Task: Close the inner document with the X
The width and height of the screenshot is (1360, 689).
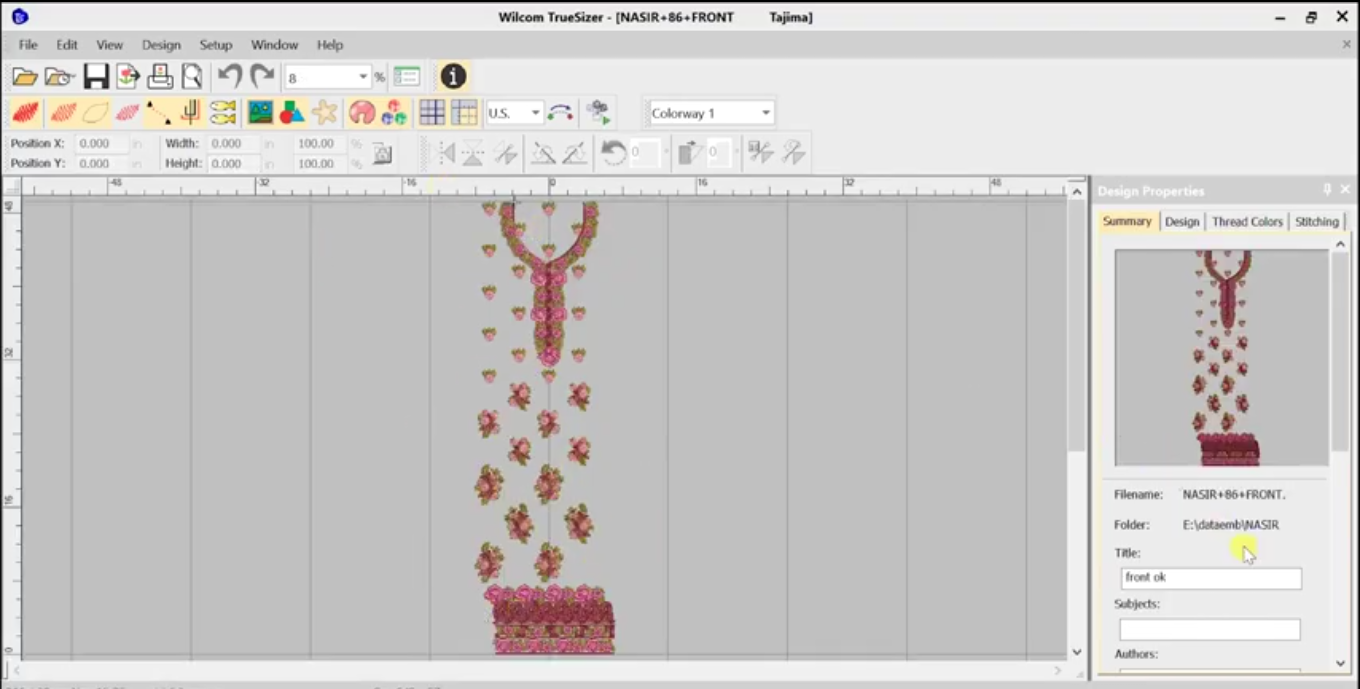Action: [1346, 45]
